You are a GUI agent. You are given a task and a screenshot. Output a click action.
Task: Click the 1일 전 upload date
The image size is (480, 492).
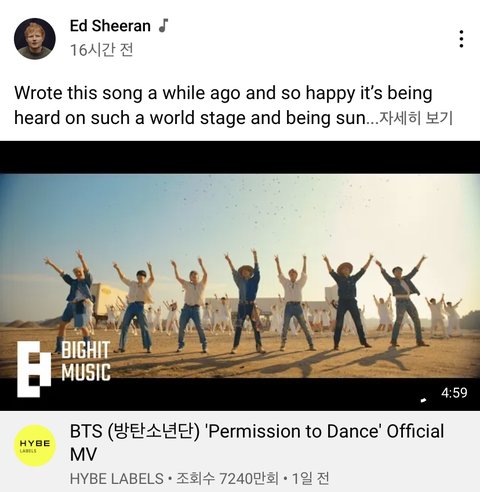[x=310, y=479]
